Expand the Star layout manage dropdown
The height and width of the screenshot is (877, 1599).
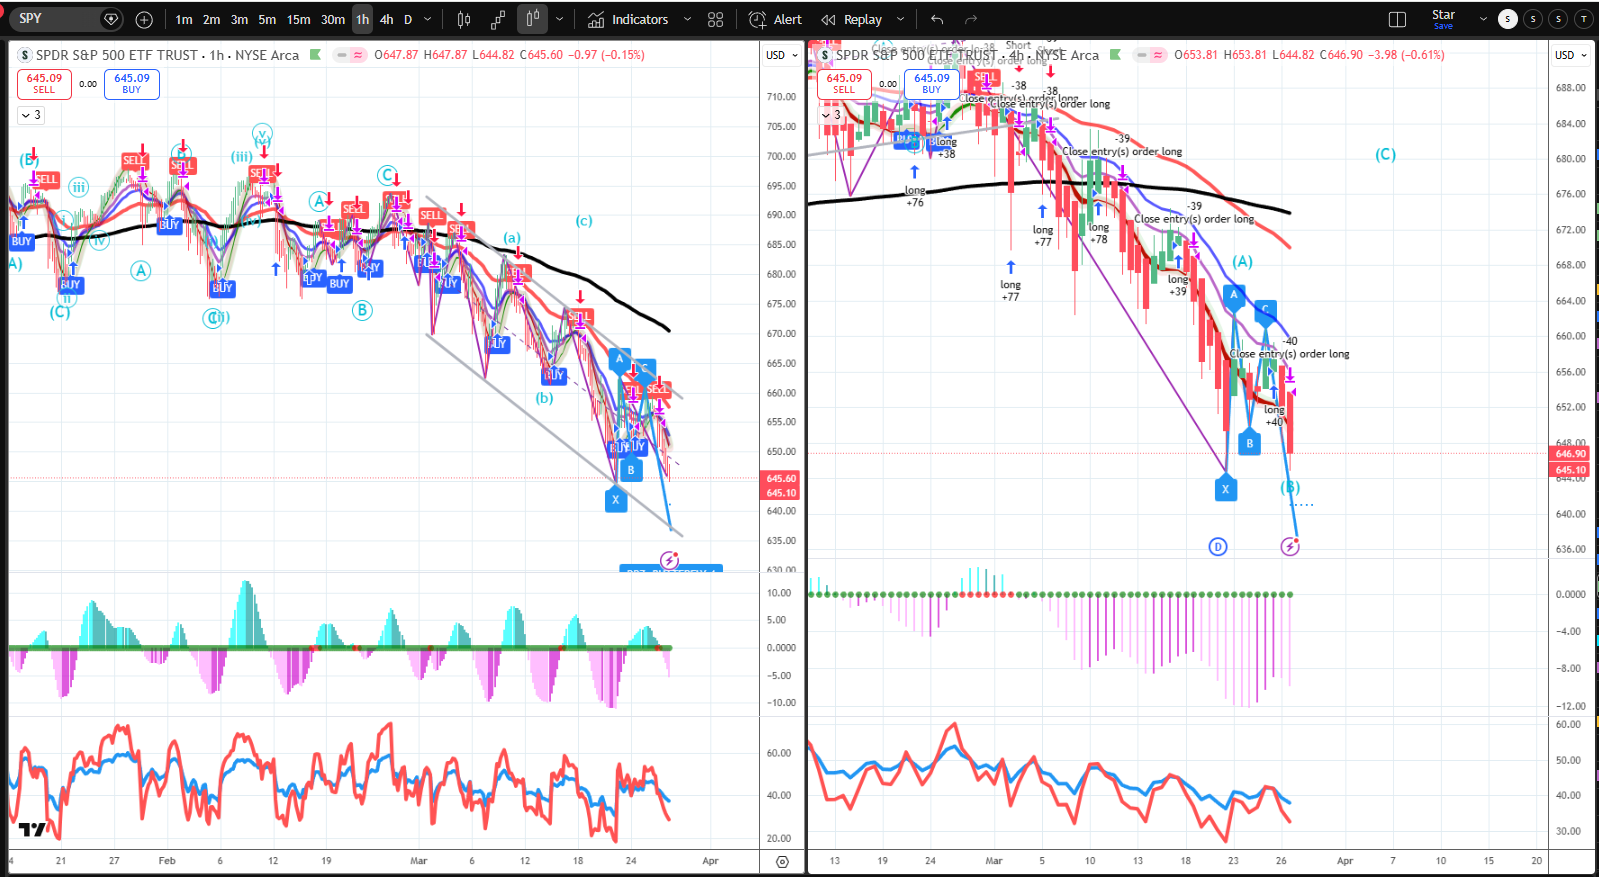1483,19
